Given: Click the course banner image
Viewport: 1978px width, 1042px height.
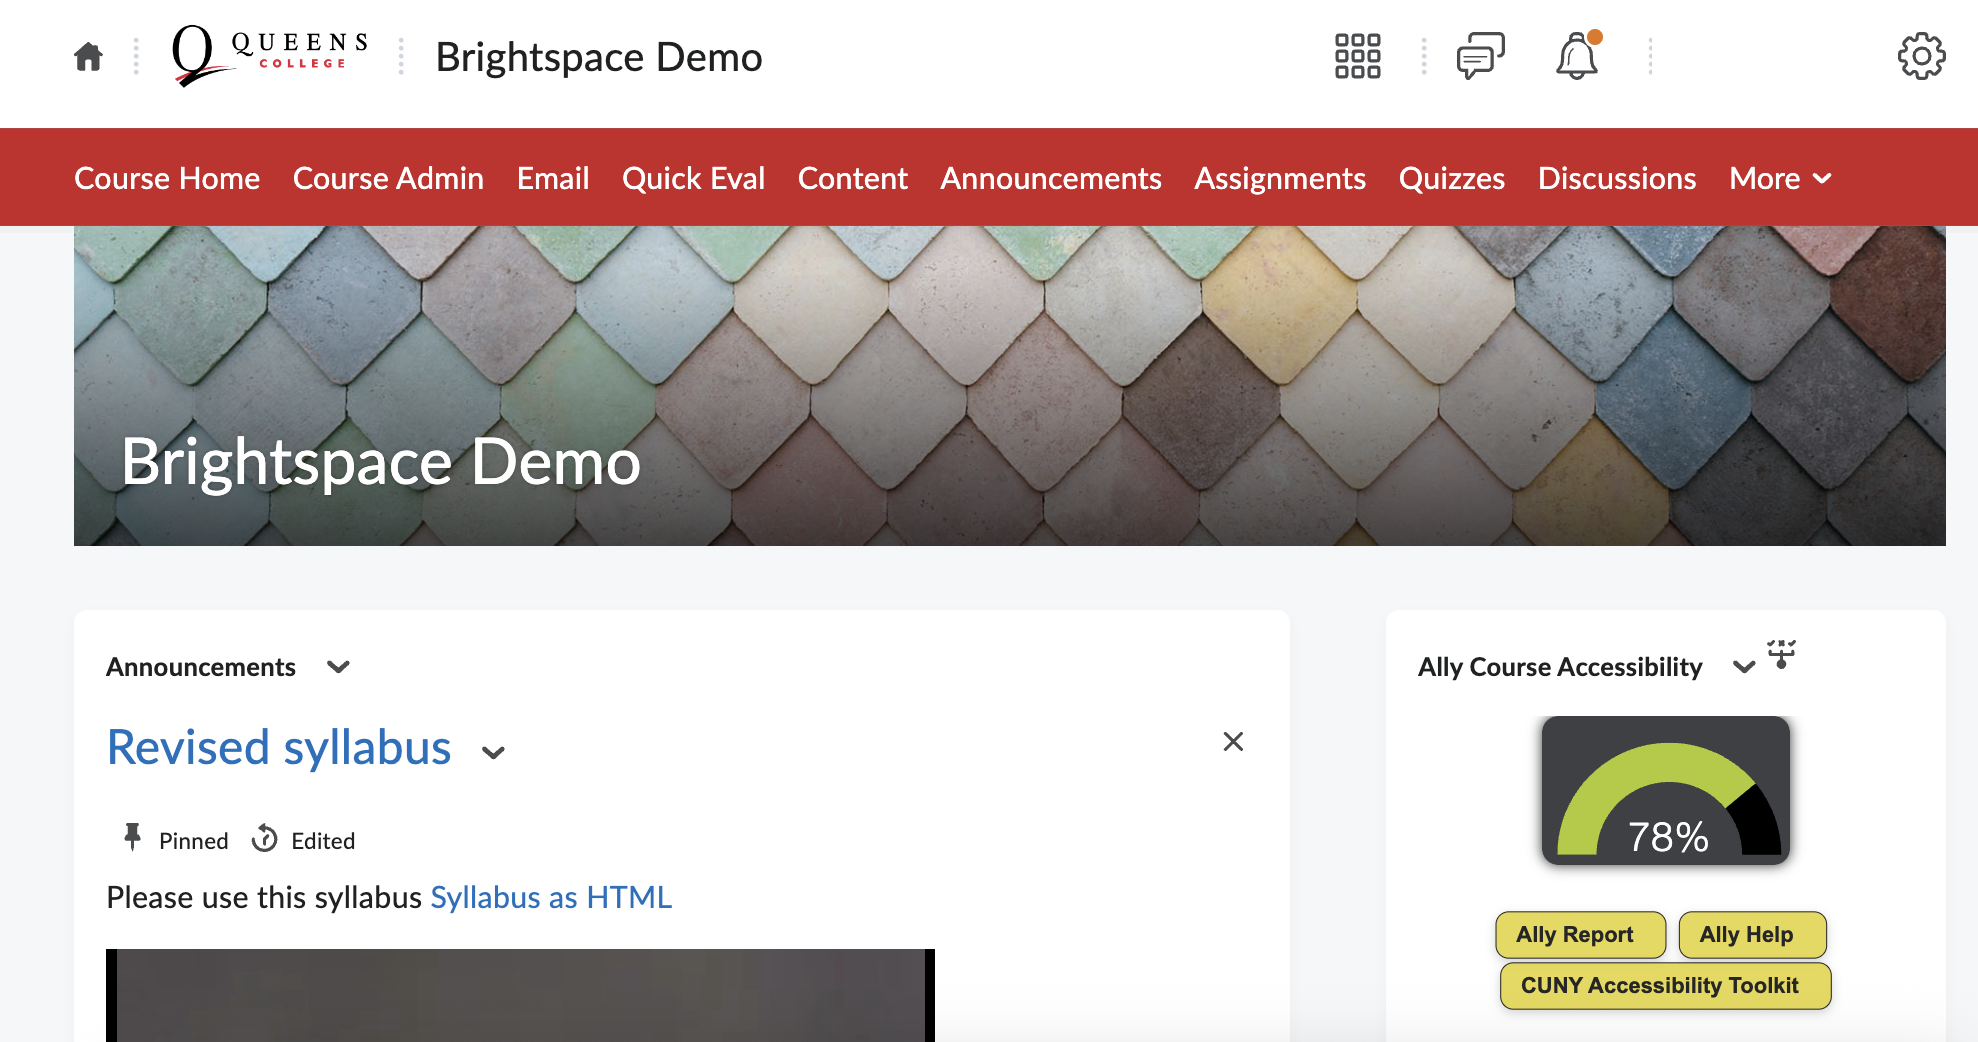Looking at the screenshot, I should [x=1010, y=386].
